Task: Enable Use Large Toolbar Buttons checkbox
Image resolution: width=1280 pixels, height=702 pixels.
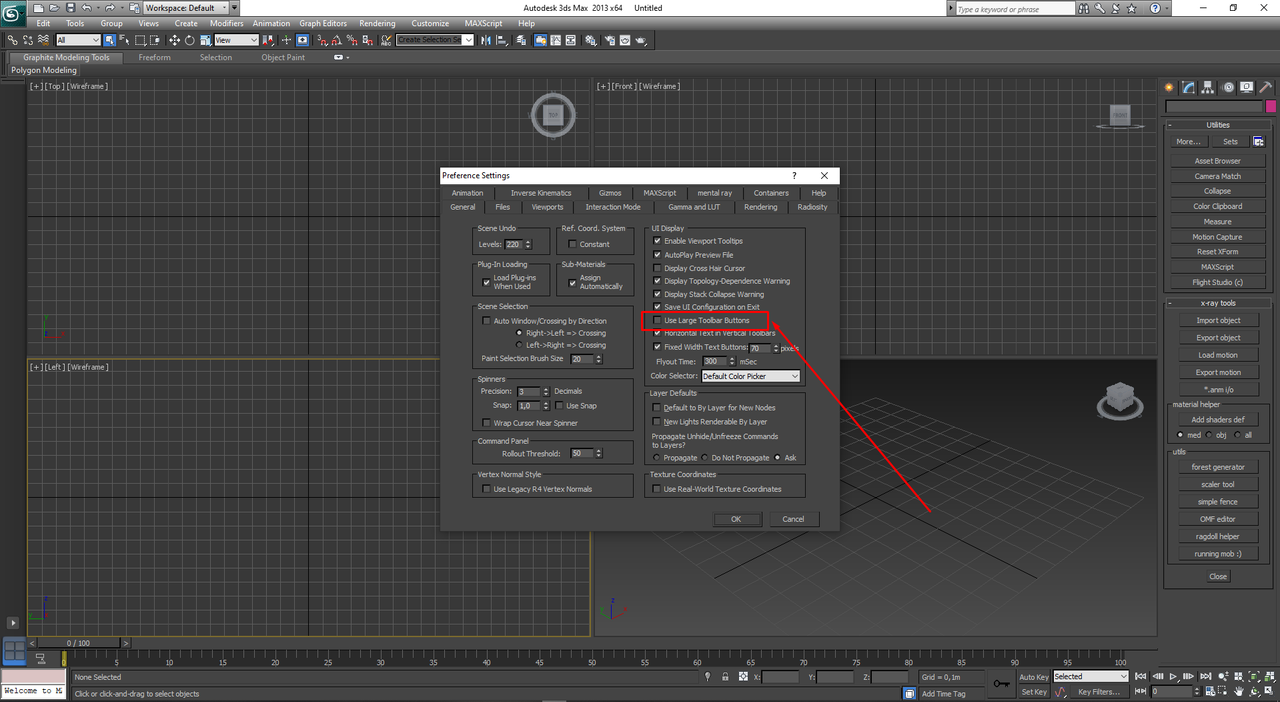Action: point(657,320)
